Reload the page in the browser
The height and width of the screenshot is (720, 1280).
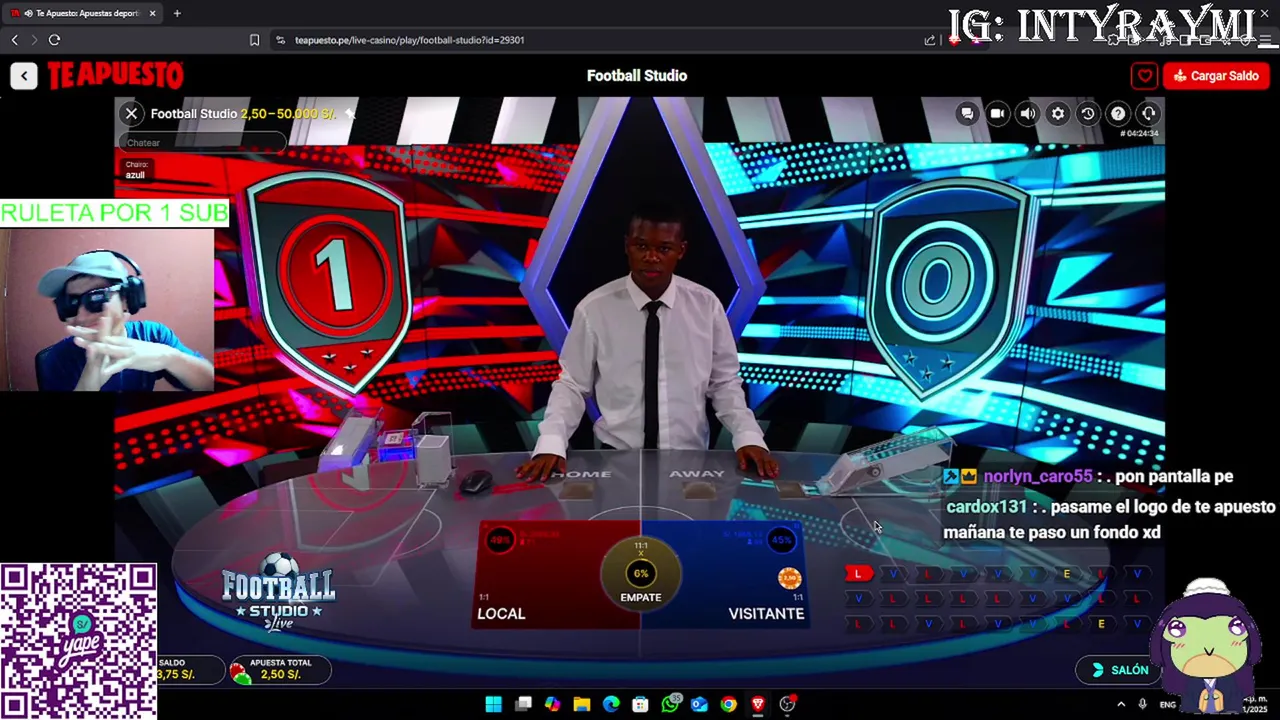[x=54, y=40]
